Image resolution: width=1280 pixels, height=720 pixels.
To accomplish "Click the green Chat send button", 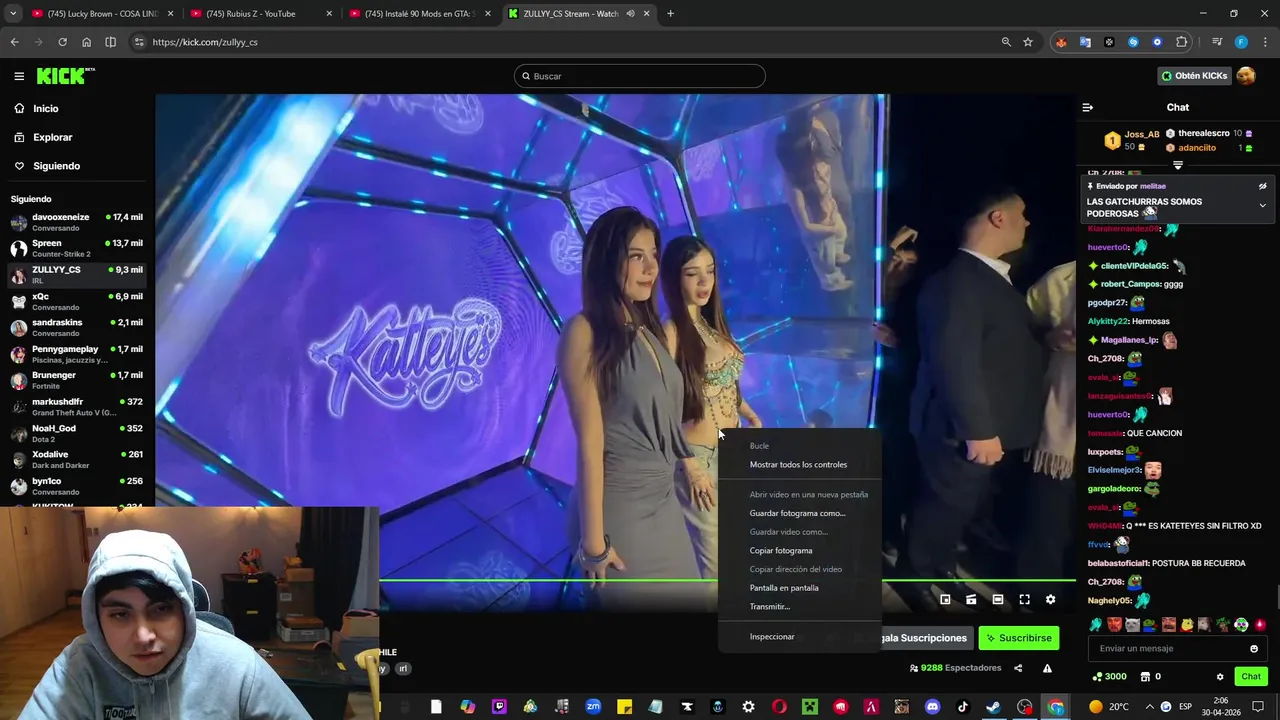I will [x=1251, y=677].
